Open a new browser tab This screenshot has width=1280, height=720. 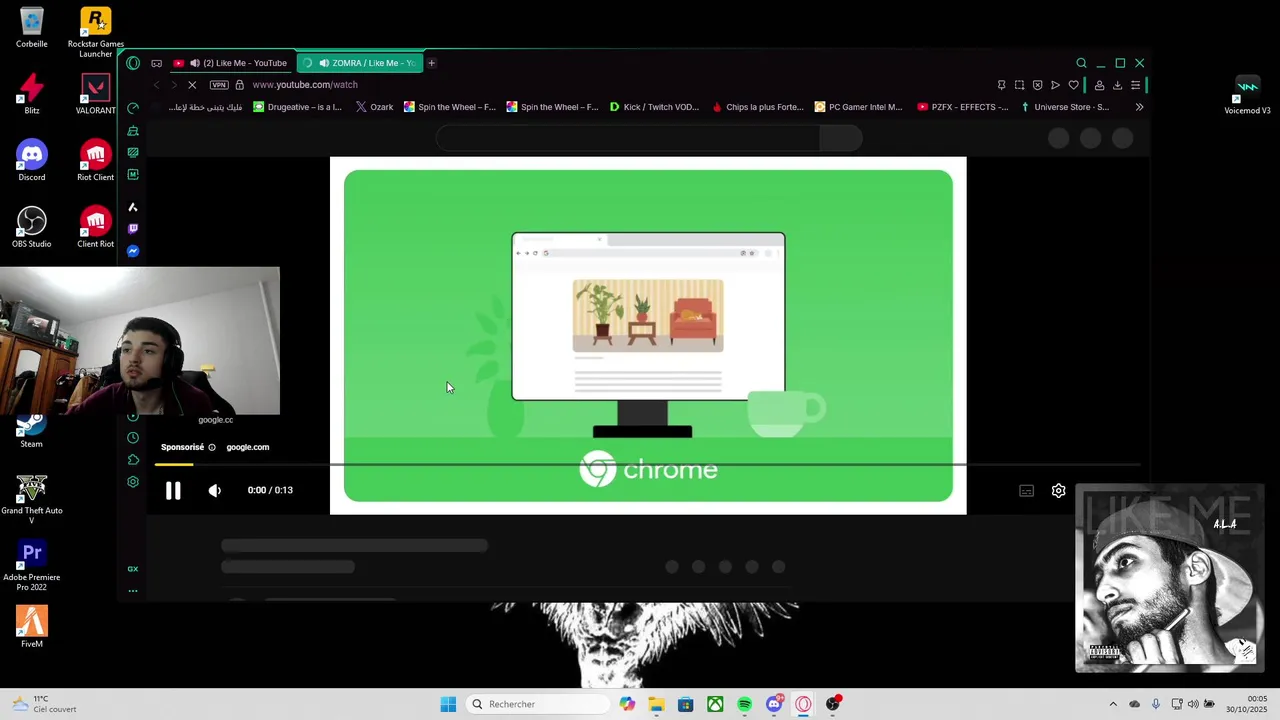tap(431, 63)
